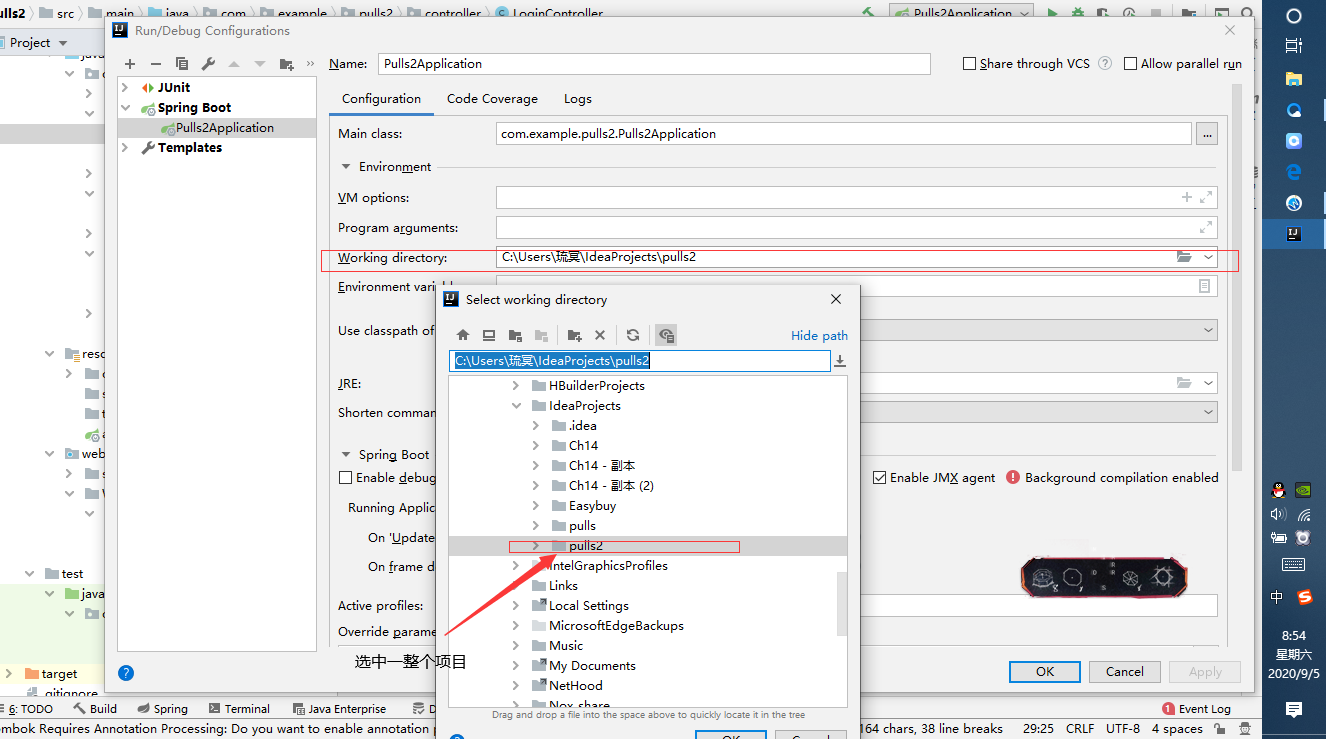Click the Main class input field
This screenshot has height=739, width=1326.
844,134
